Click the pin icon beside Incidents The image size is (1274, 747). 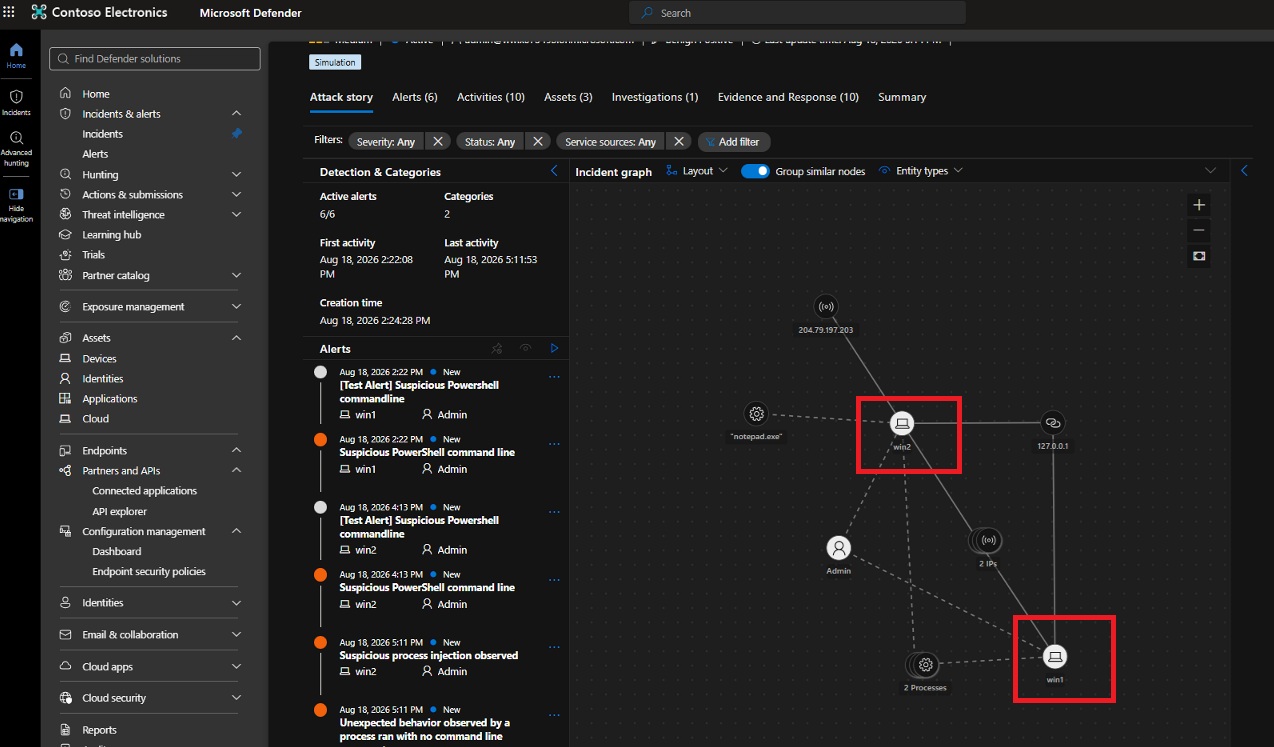(x=236, y=133)
